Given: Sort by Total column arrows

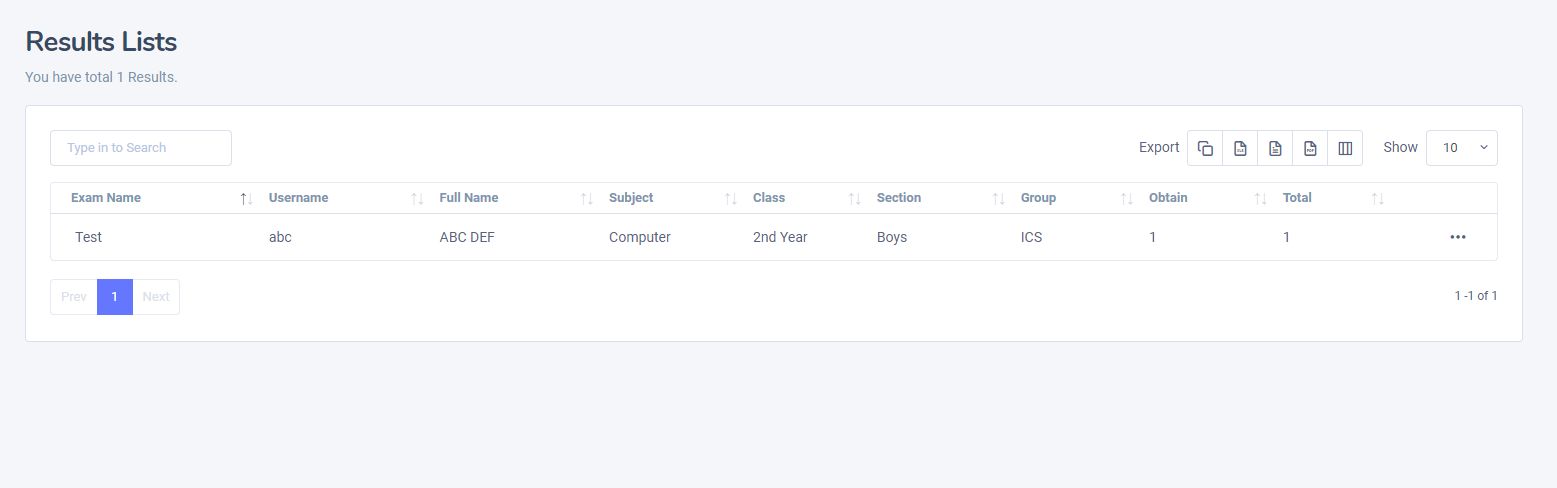Looking at the screenshot, I should (1378, 199).
